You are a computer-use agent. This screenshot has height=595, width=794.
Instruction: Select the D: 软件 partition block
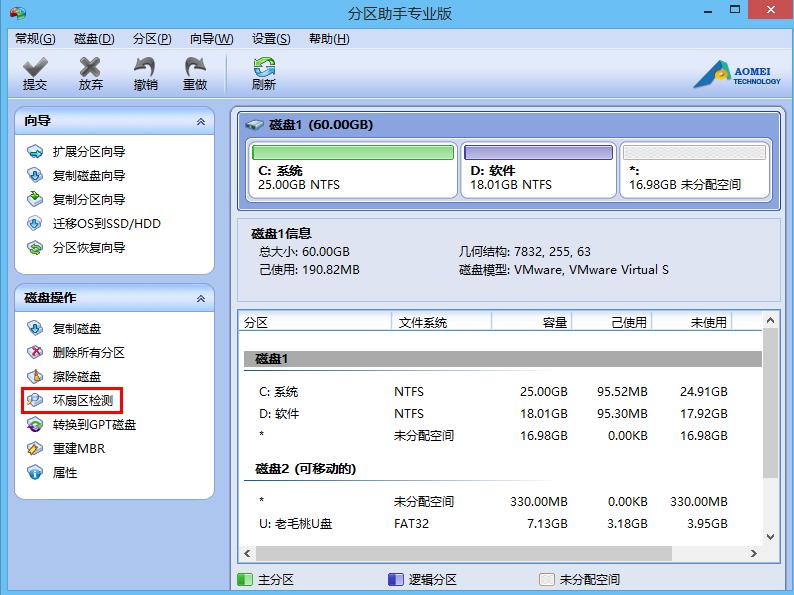(x=538, y=170)
